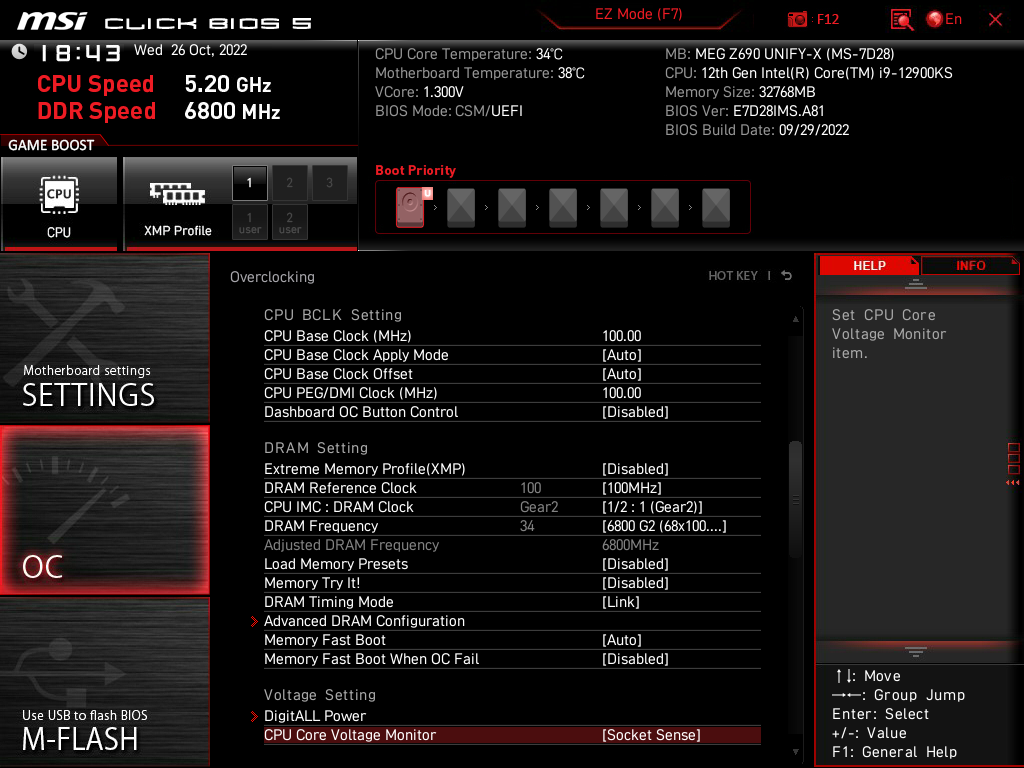Image resolution: width=1024 pixels, height=768 pixels.
Task: Switch to the INFO tab
Action: pyautogui.click(x=970, y=266)
